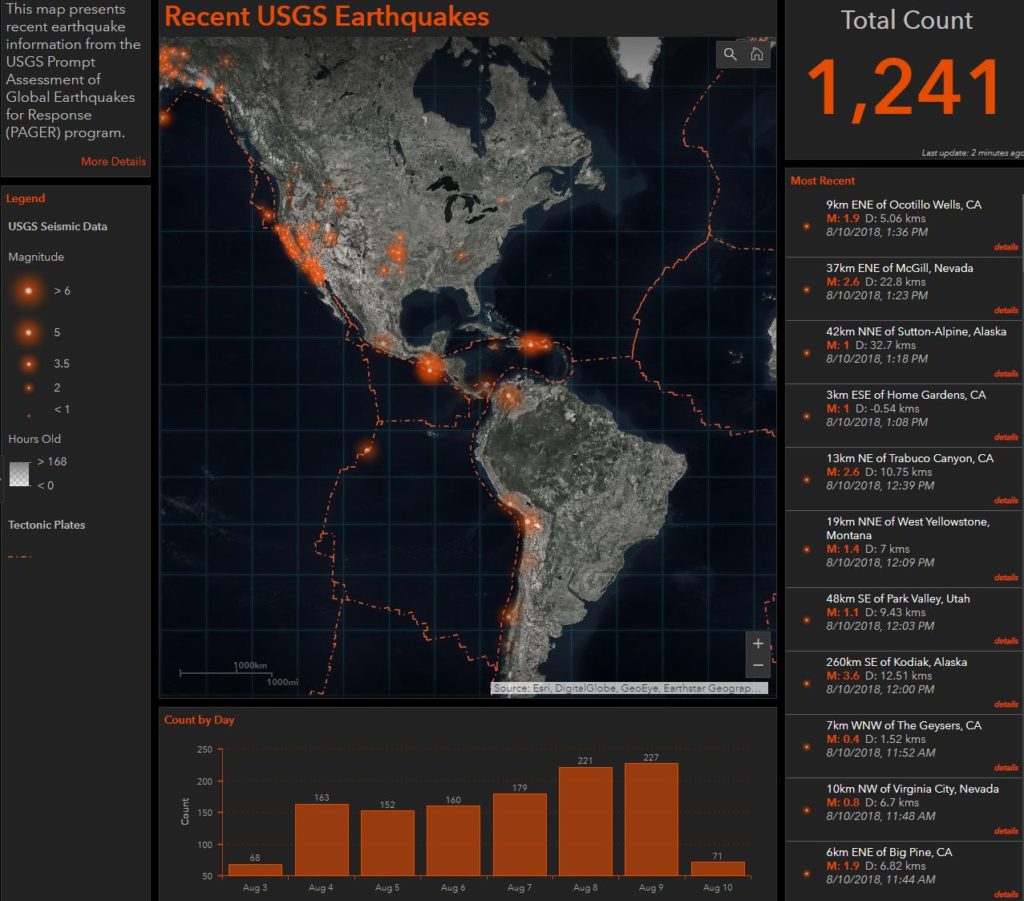This screenshot has height=901, width=1024.
Task: Open details for the McGill, Nevada earthquake
Action: point(1005,310)
